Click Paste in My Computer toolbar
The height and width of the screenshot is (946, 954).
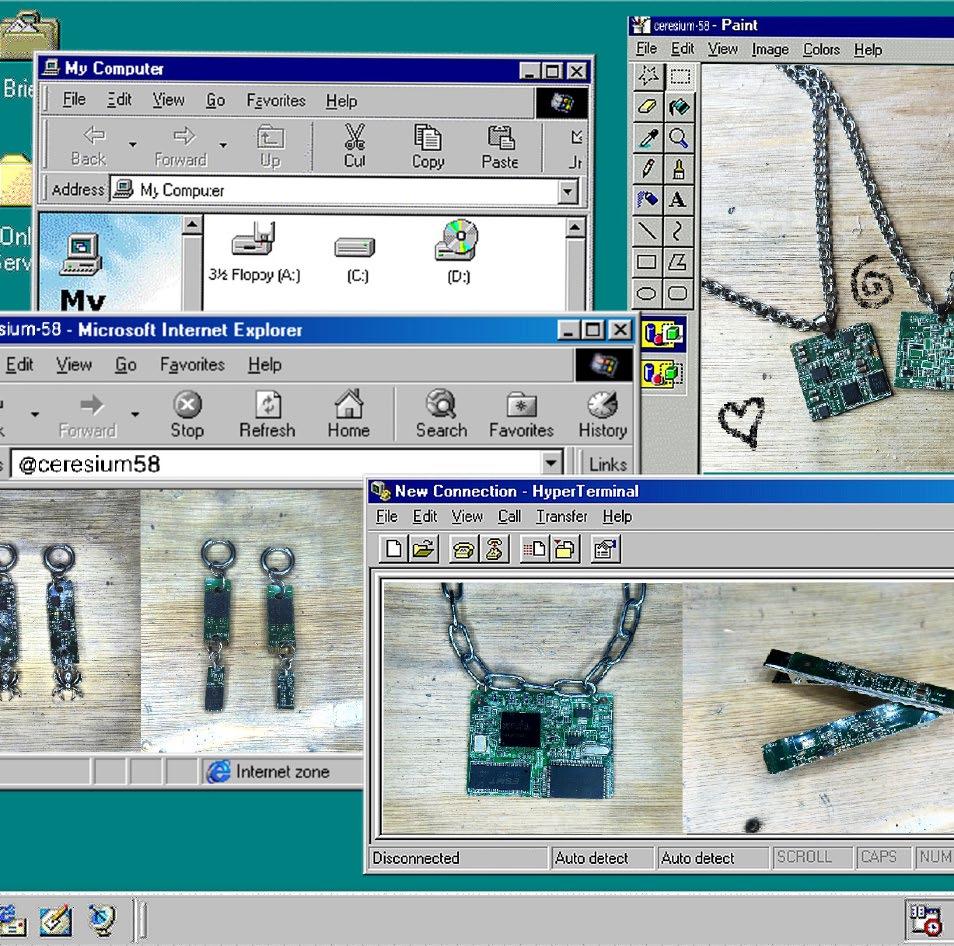coord(500,145)
